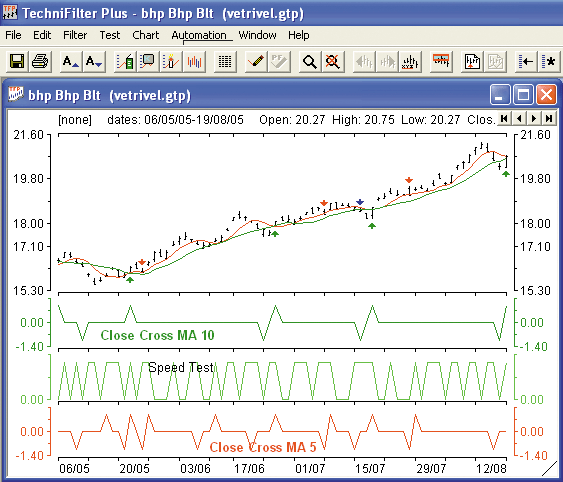Open the Filter menu
The height and width of the screenshot is (482, 563).
75,35
